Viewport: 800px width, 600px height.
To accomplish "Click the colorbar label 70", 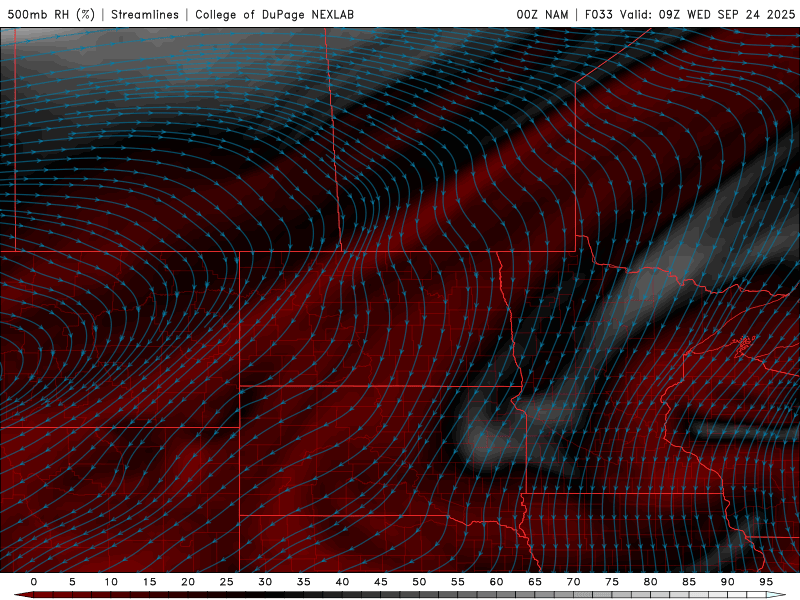I will (573, 582).
